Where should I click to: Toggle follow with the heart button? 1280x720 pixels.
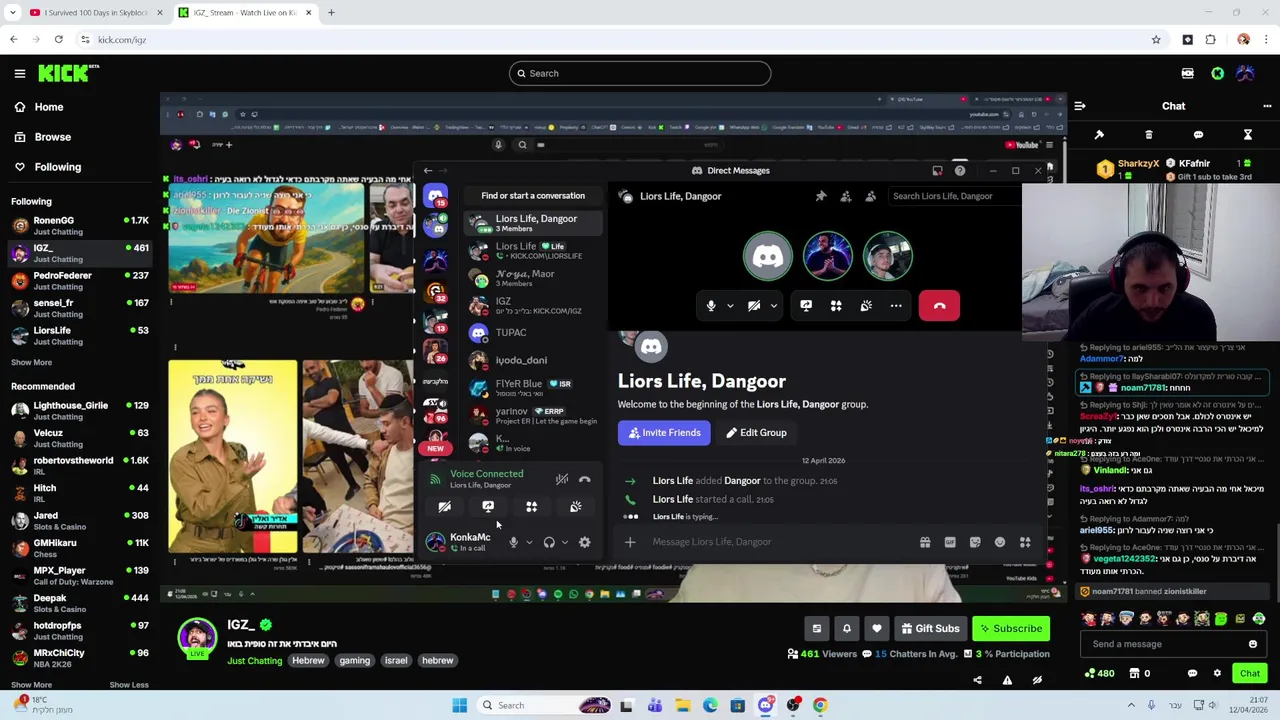coord(877,628)
